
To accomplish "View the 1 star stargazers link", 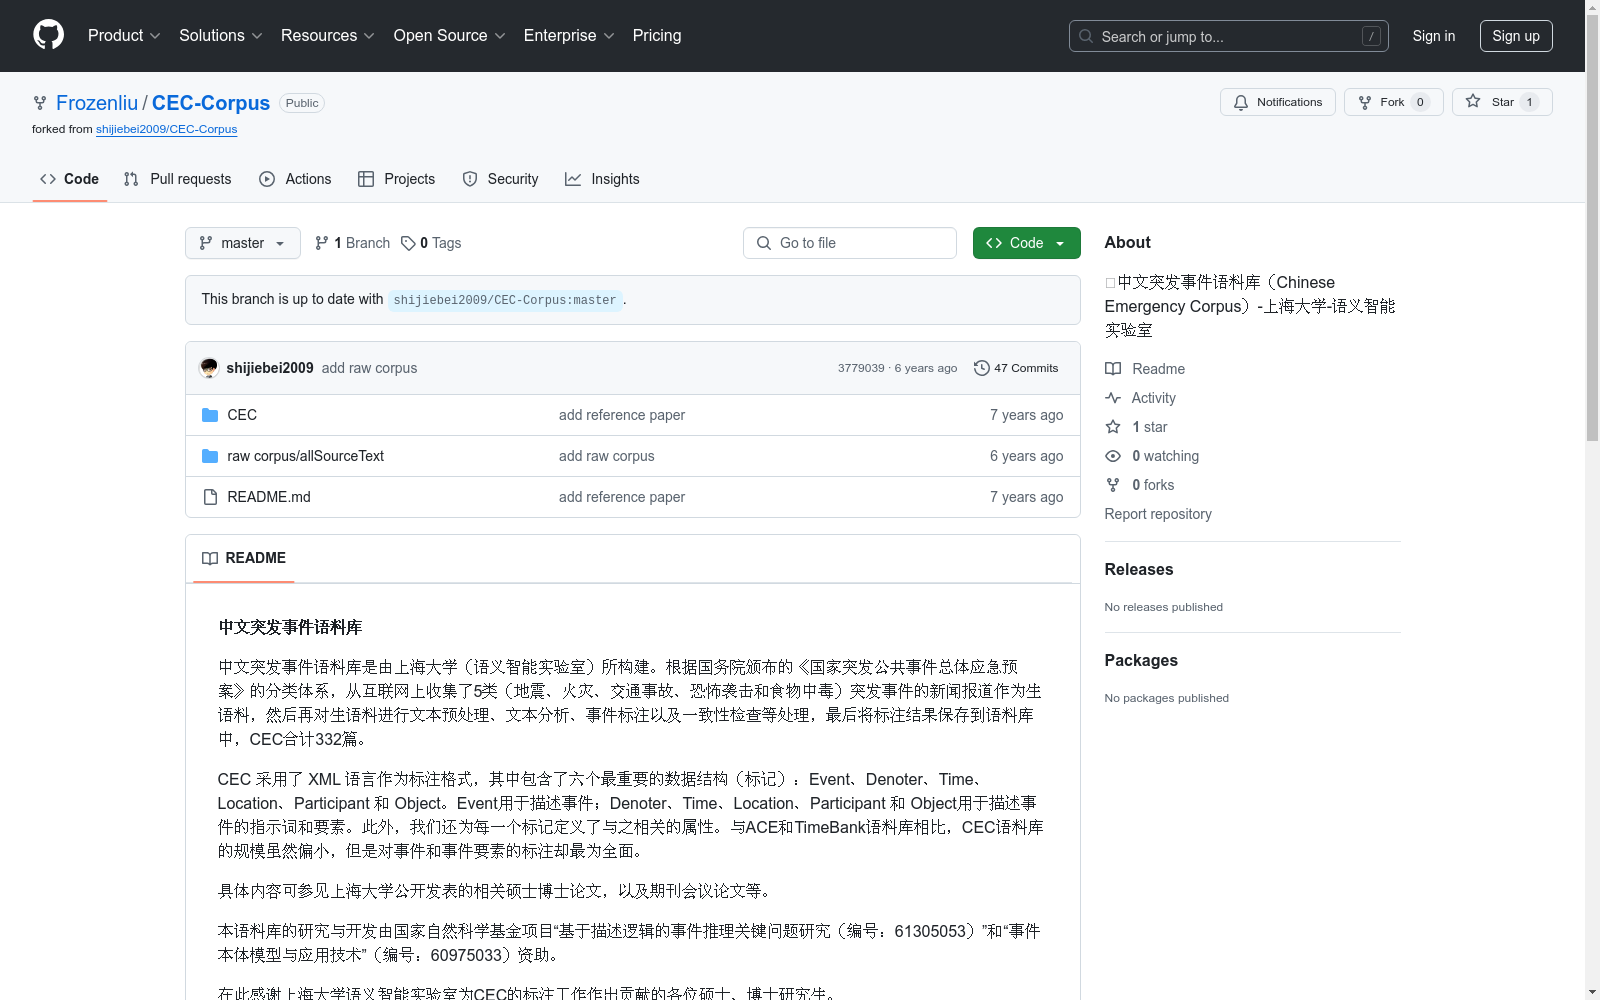I will click(1137, 427).
